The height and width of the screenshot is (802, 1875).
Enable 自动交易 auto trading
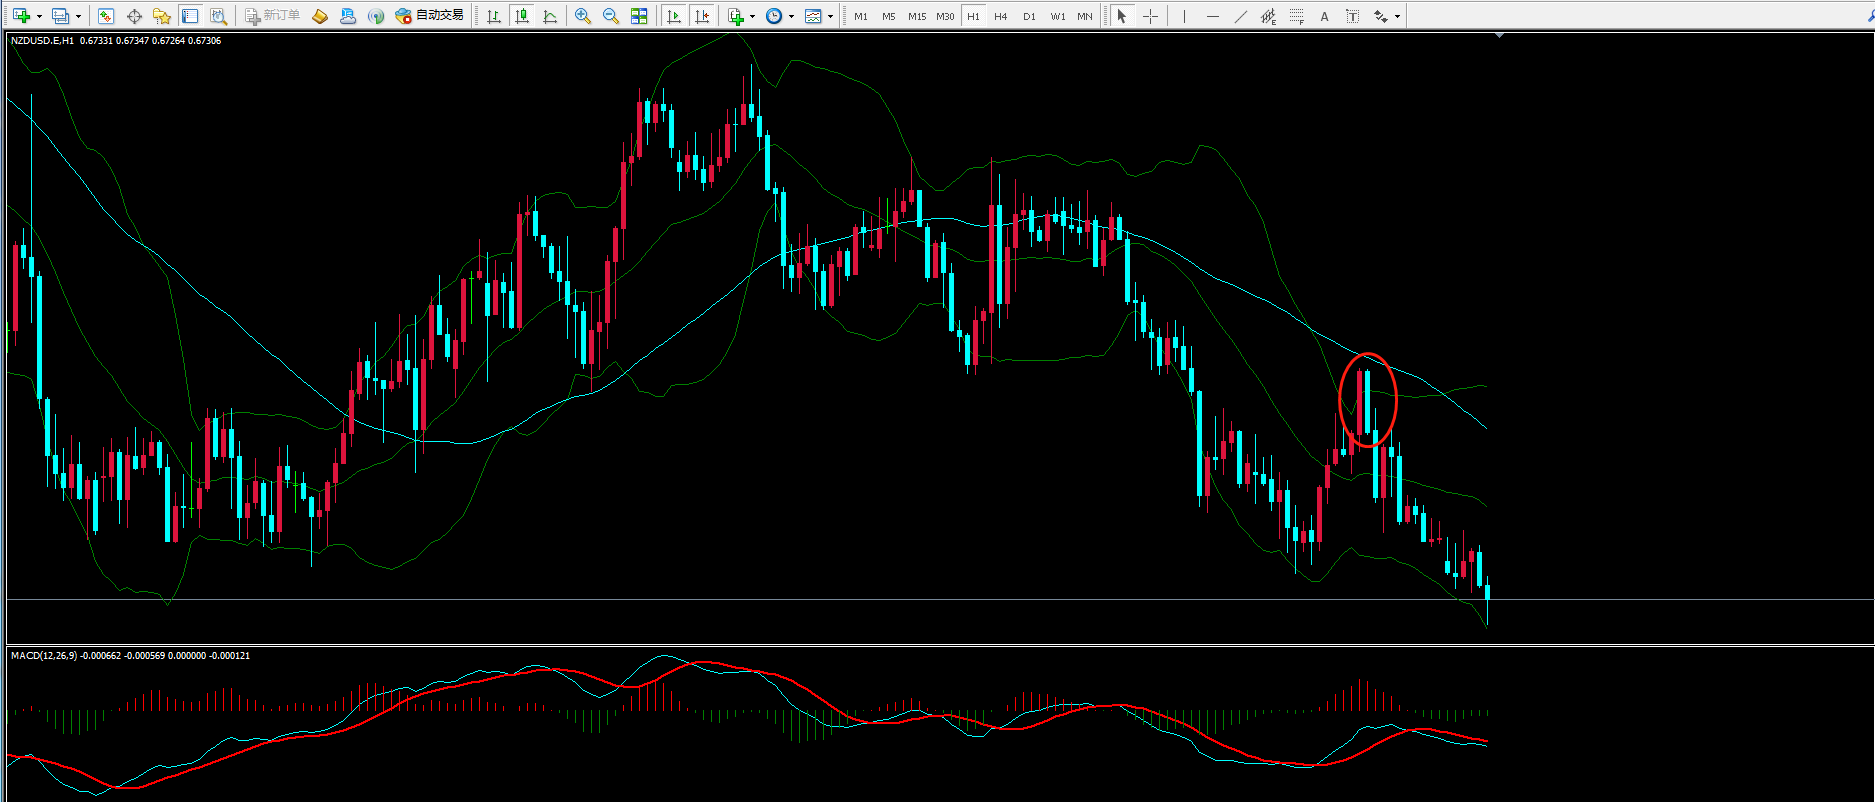(x=430, y=16)
